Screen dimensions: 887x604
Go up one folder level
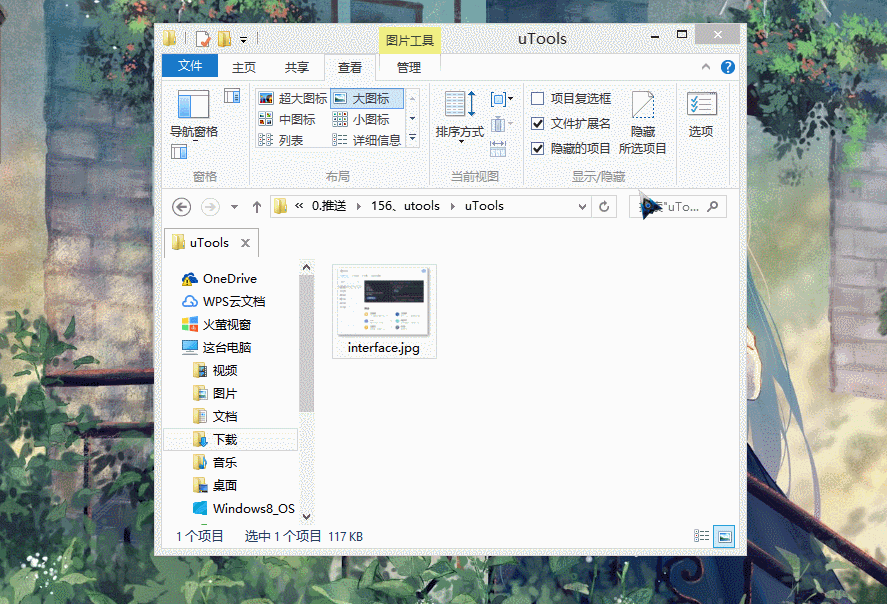pos(257,207)
